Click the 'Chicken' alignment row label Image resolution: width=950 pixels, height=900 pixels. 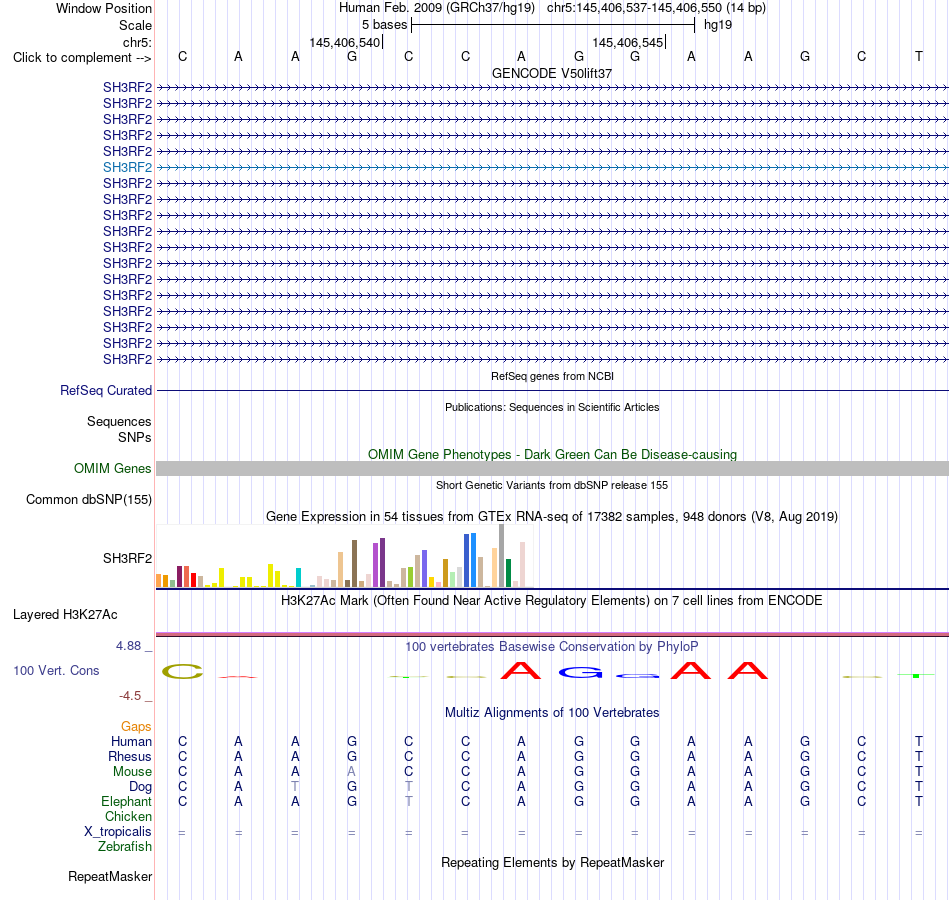tap(128, 816)
